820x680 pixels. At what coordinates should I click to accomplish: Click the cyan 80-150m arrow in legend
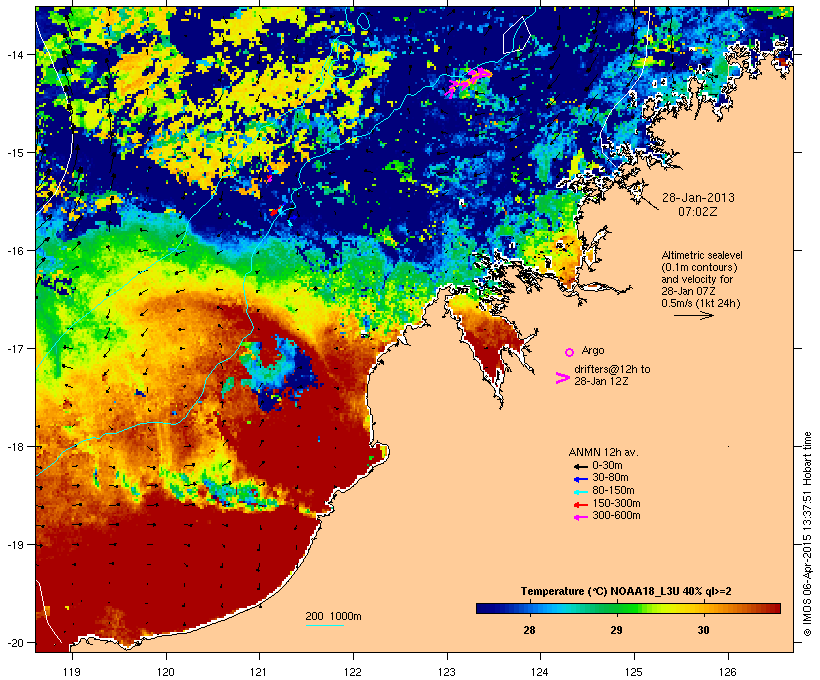pyautogui.click(x=580, y=492)
